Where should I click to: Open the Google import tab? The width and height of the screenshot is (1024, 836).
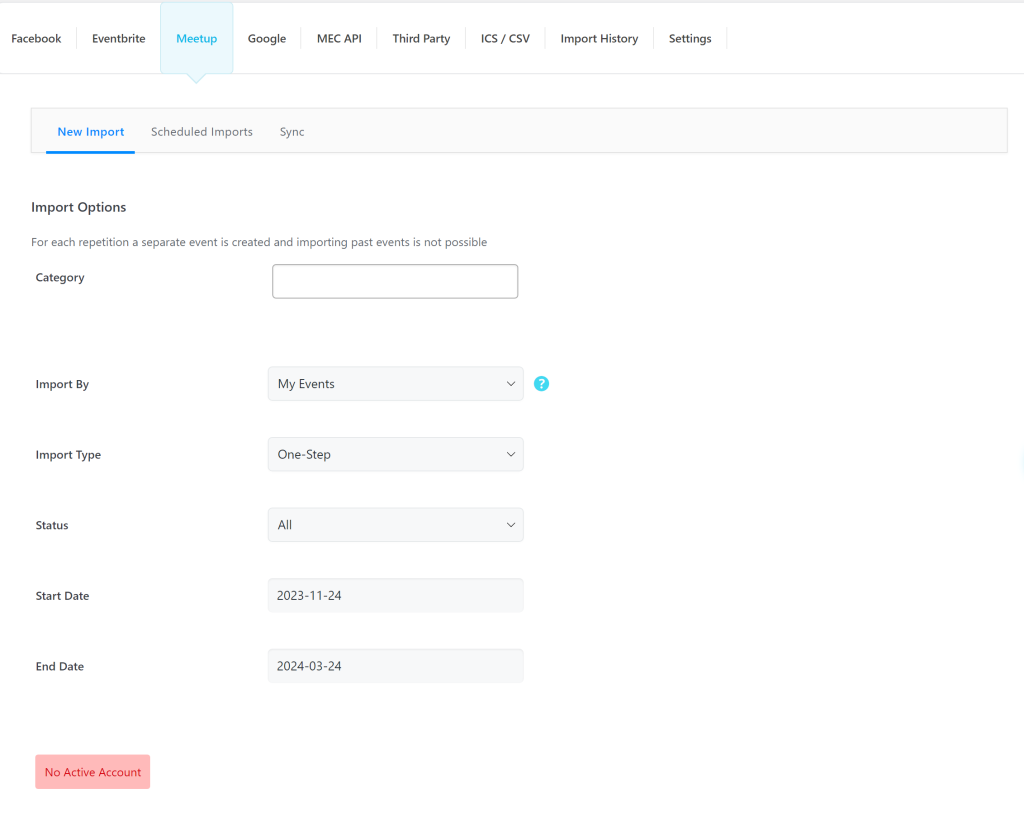pos(267,38)
